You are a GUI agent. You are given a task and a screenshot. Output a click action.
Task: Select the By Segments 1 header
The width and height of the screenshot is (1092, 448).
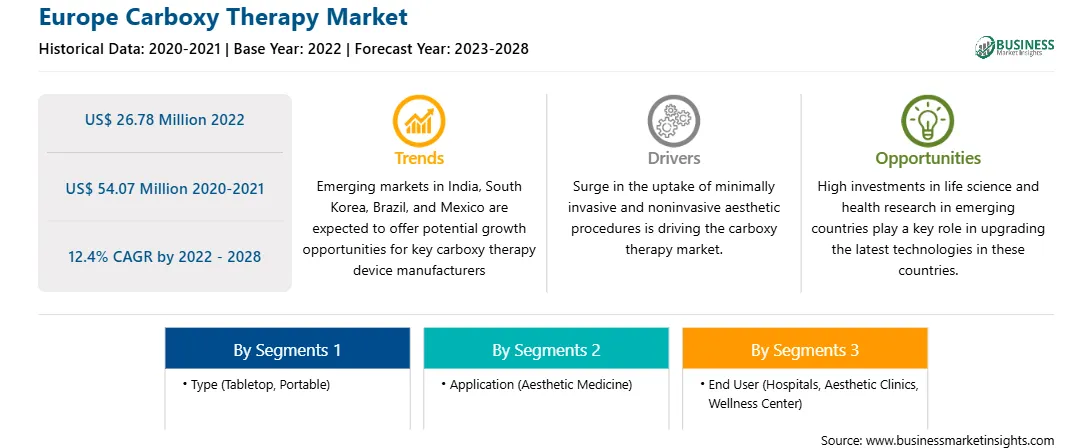[x=287, y=349]
